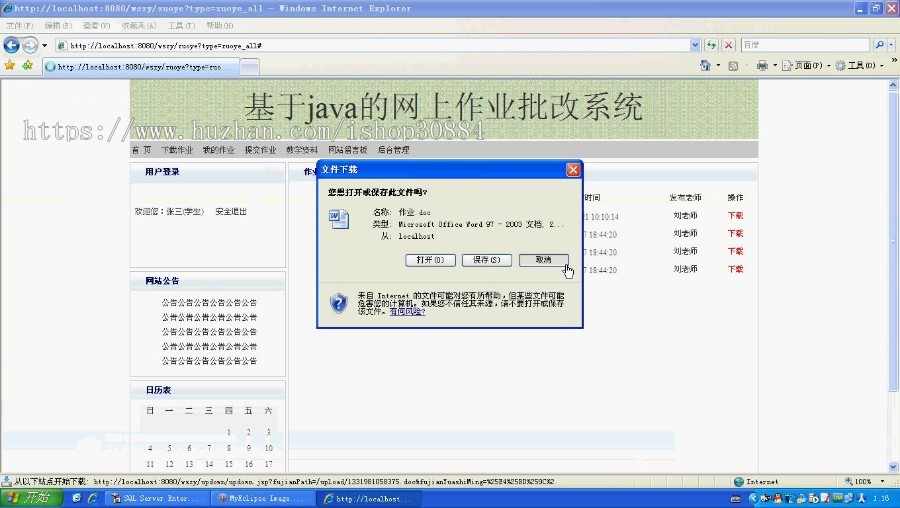Screen dimensions: 900x508
Task: Click 取消 button in download dialog
Action: pyautogui.click(x=544, y=260)
